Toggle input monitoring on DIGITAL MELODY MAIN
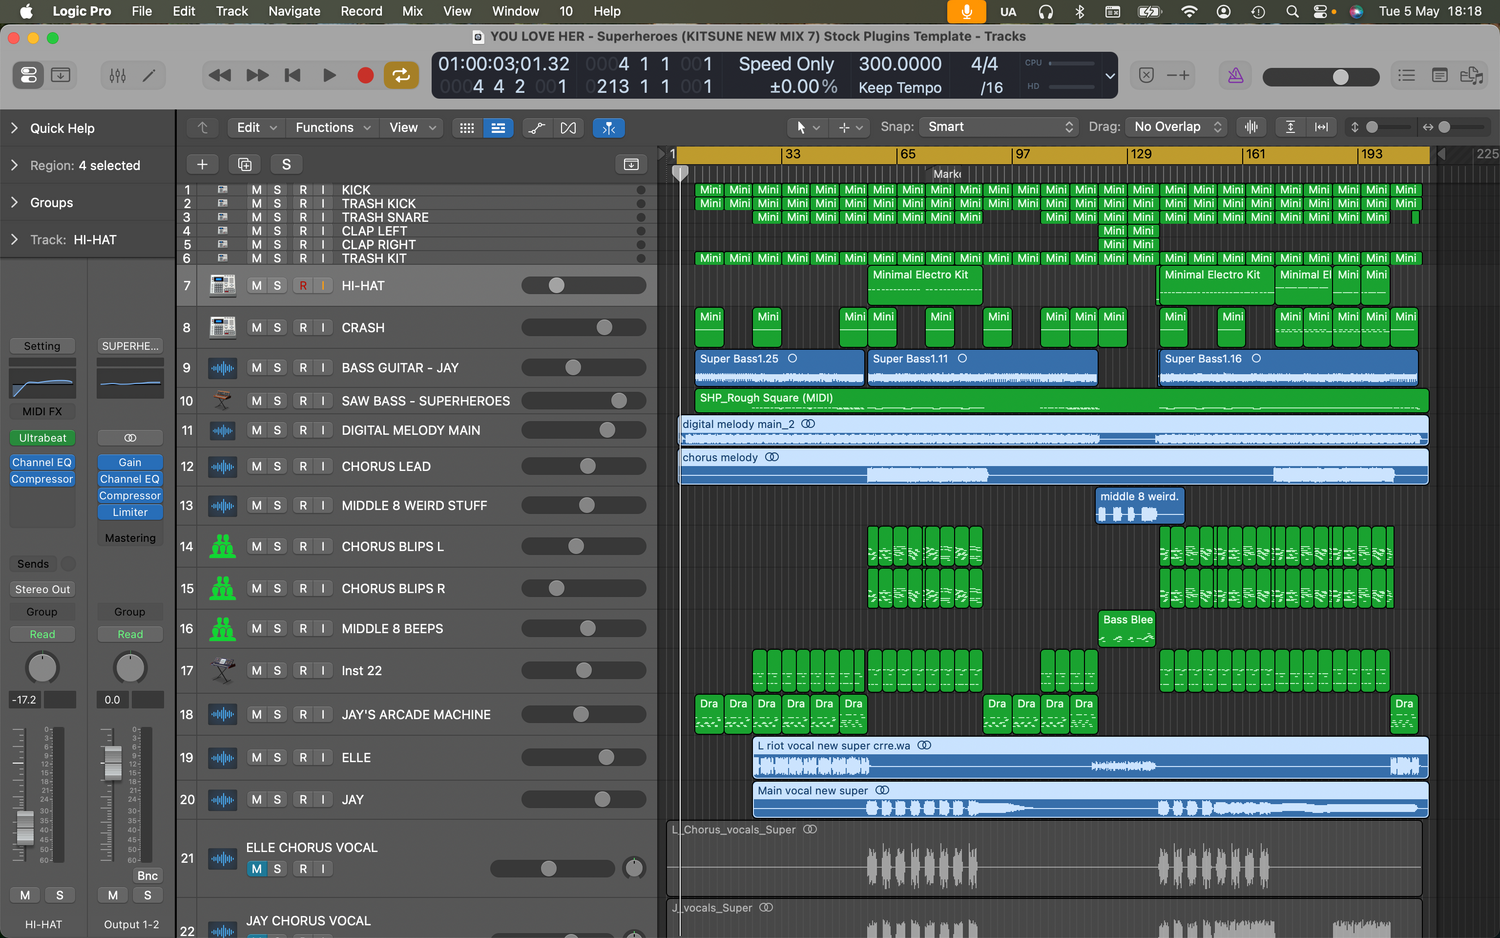 [323, 431]
